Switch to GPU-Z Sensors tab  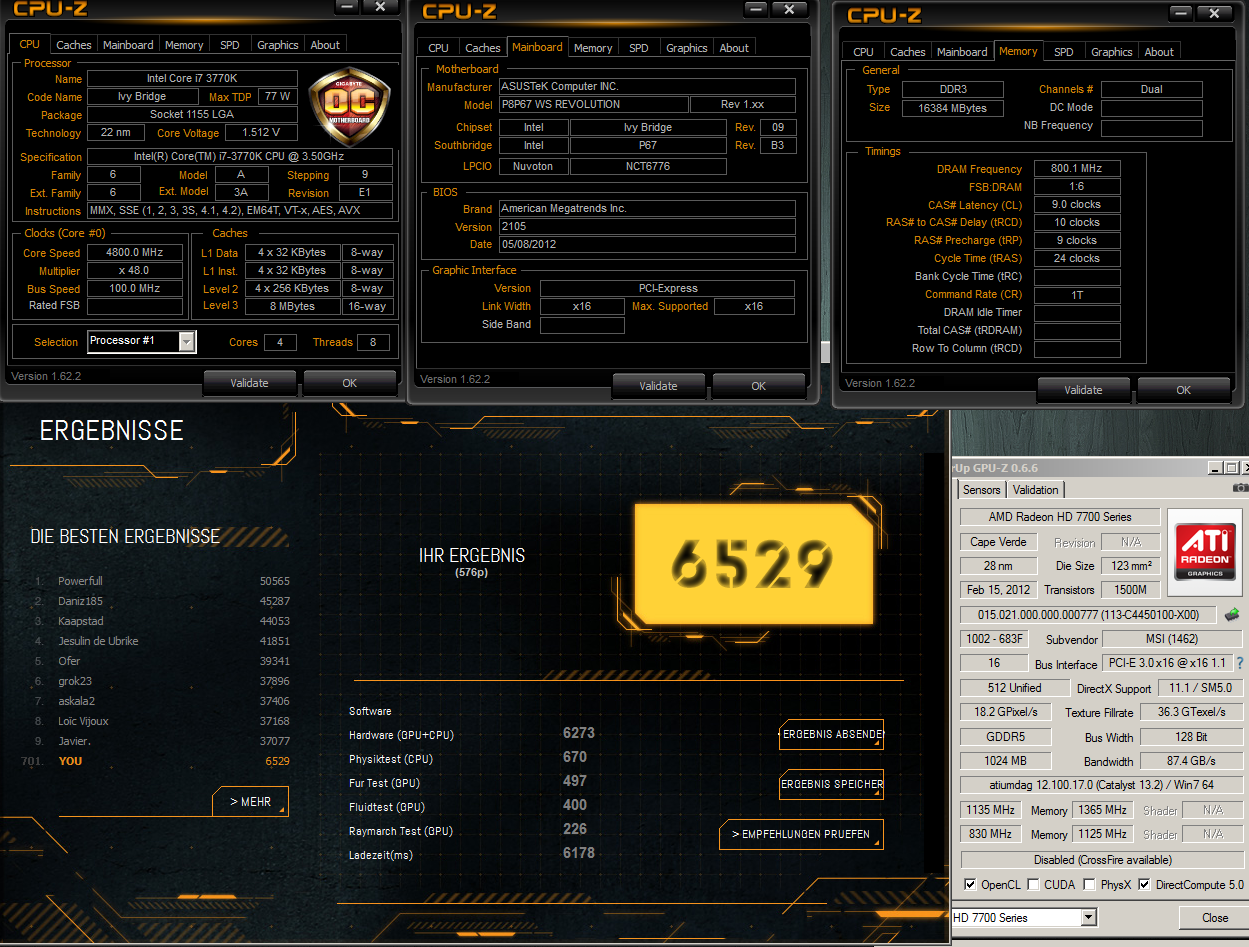point(981,490)
